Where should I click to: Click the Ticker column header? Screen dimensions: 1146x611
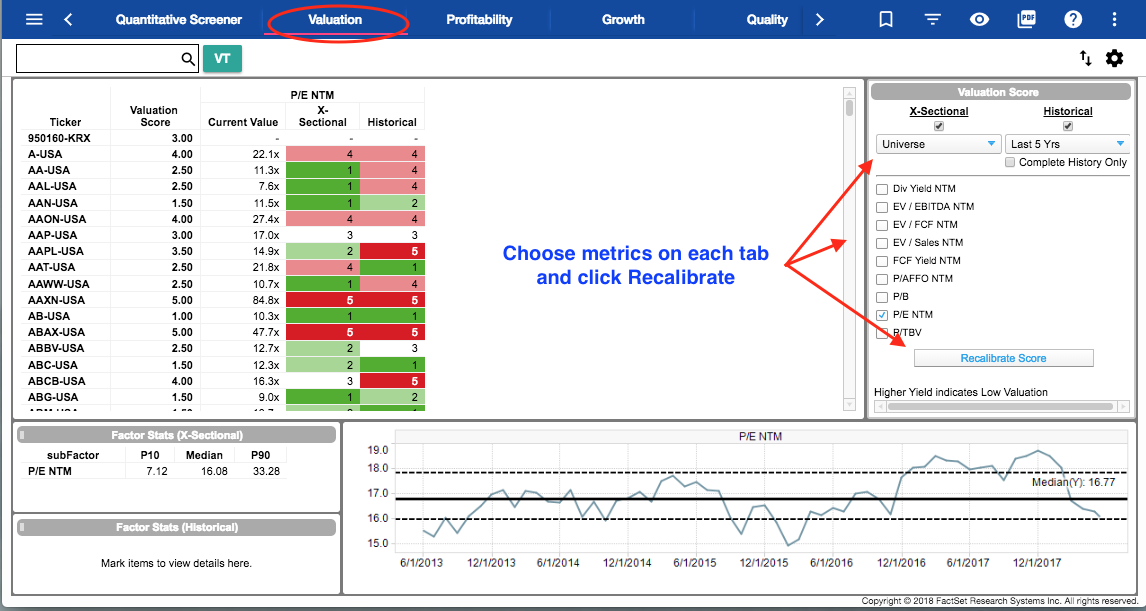(x=65, y=122)
